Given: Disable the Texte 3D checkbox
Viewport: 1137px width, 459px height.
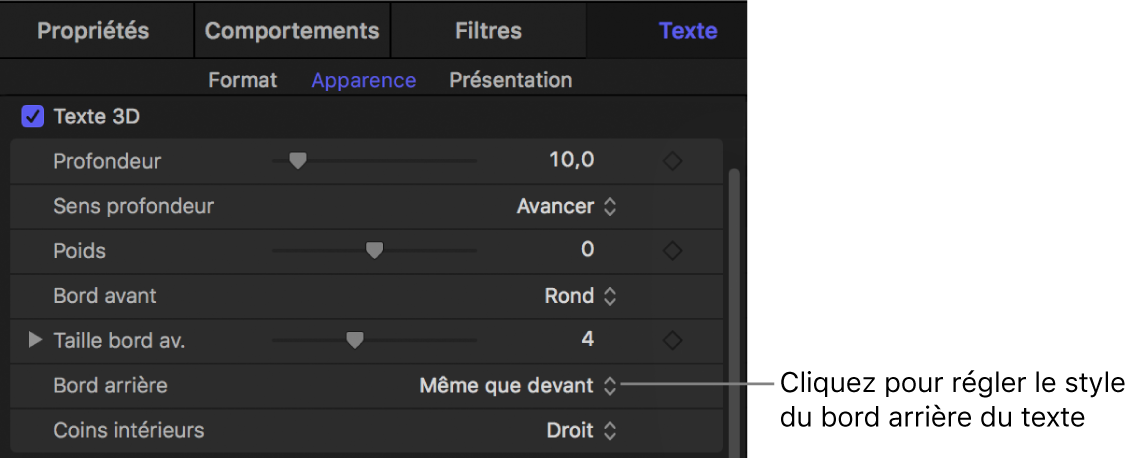Looking at the screenshot, I should [x=33, y=117].
